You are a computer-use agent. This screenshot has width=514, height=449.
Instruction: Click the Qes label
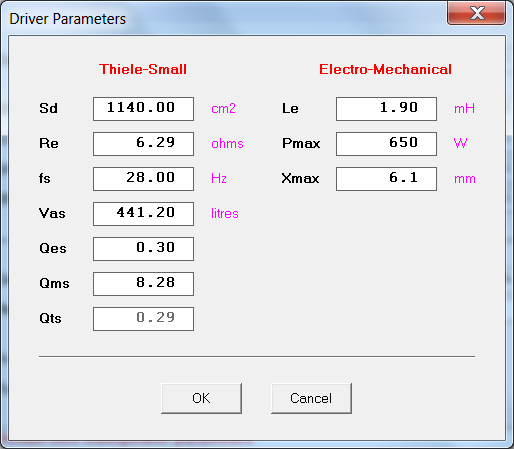(x=53, y=248)
